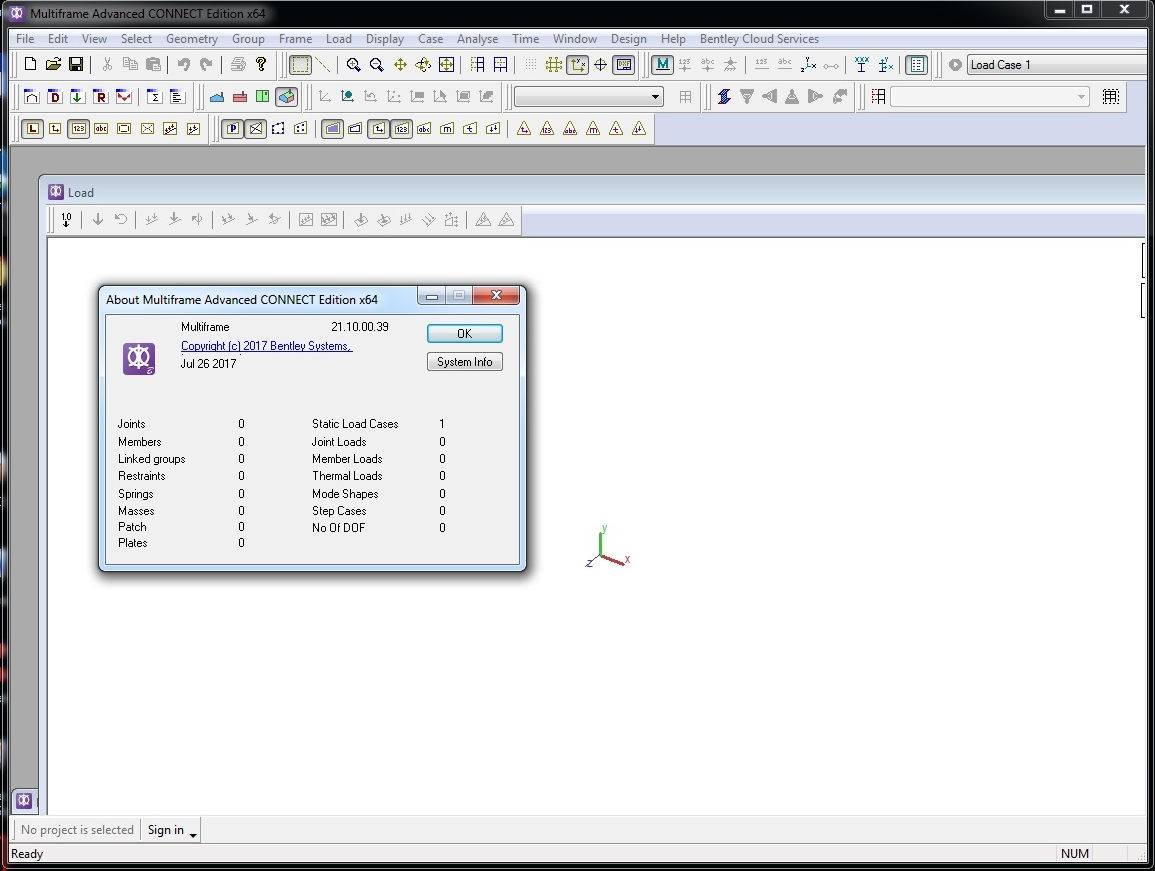
Task: Toggle the yellow grid display icon
Action: [x=554, y=65]
